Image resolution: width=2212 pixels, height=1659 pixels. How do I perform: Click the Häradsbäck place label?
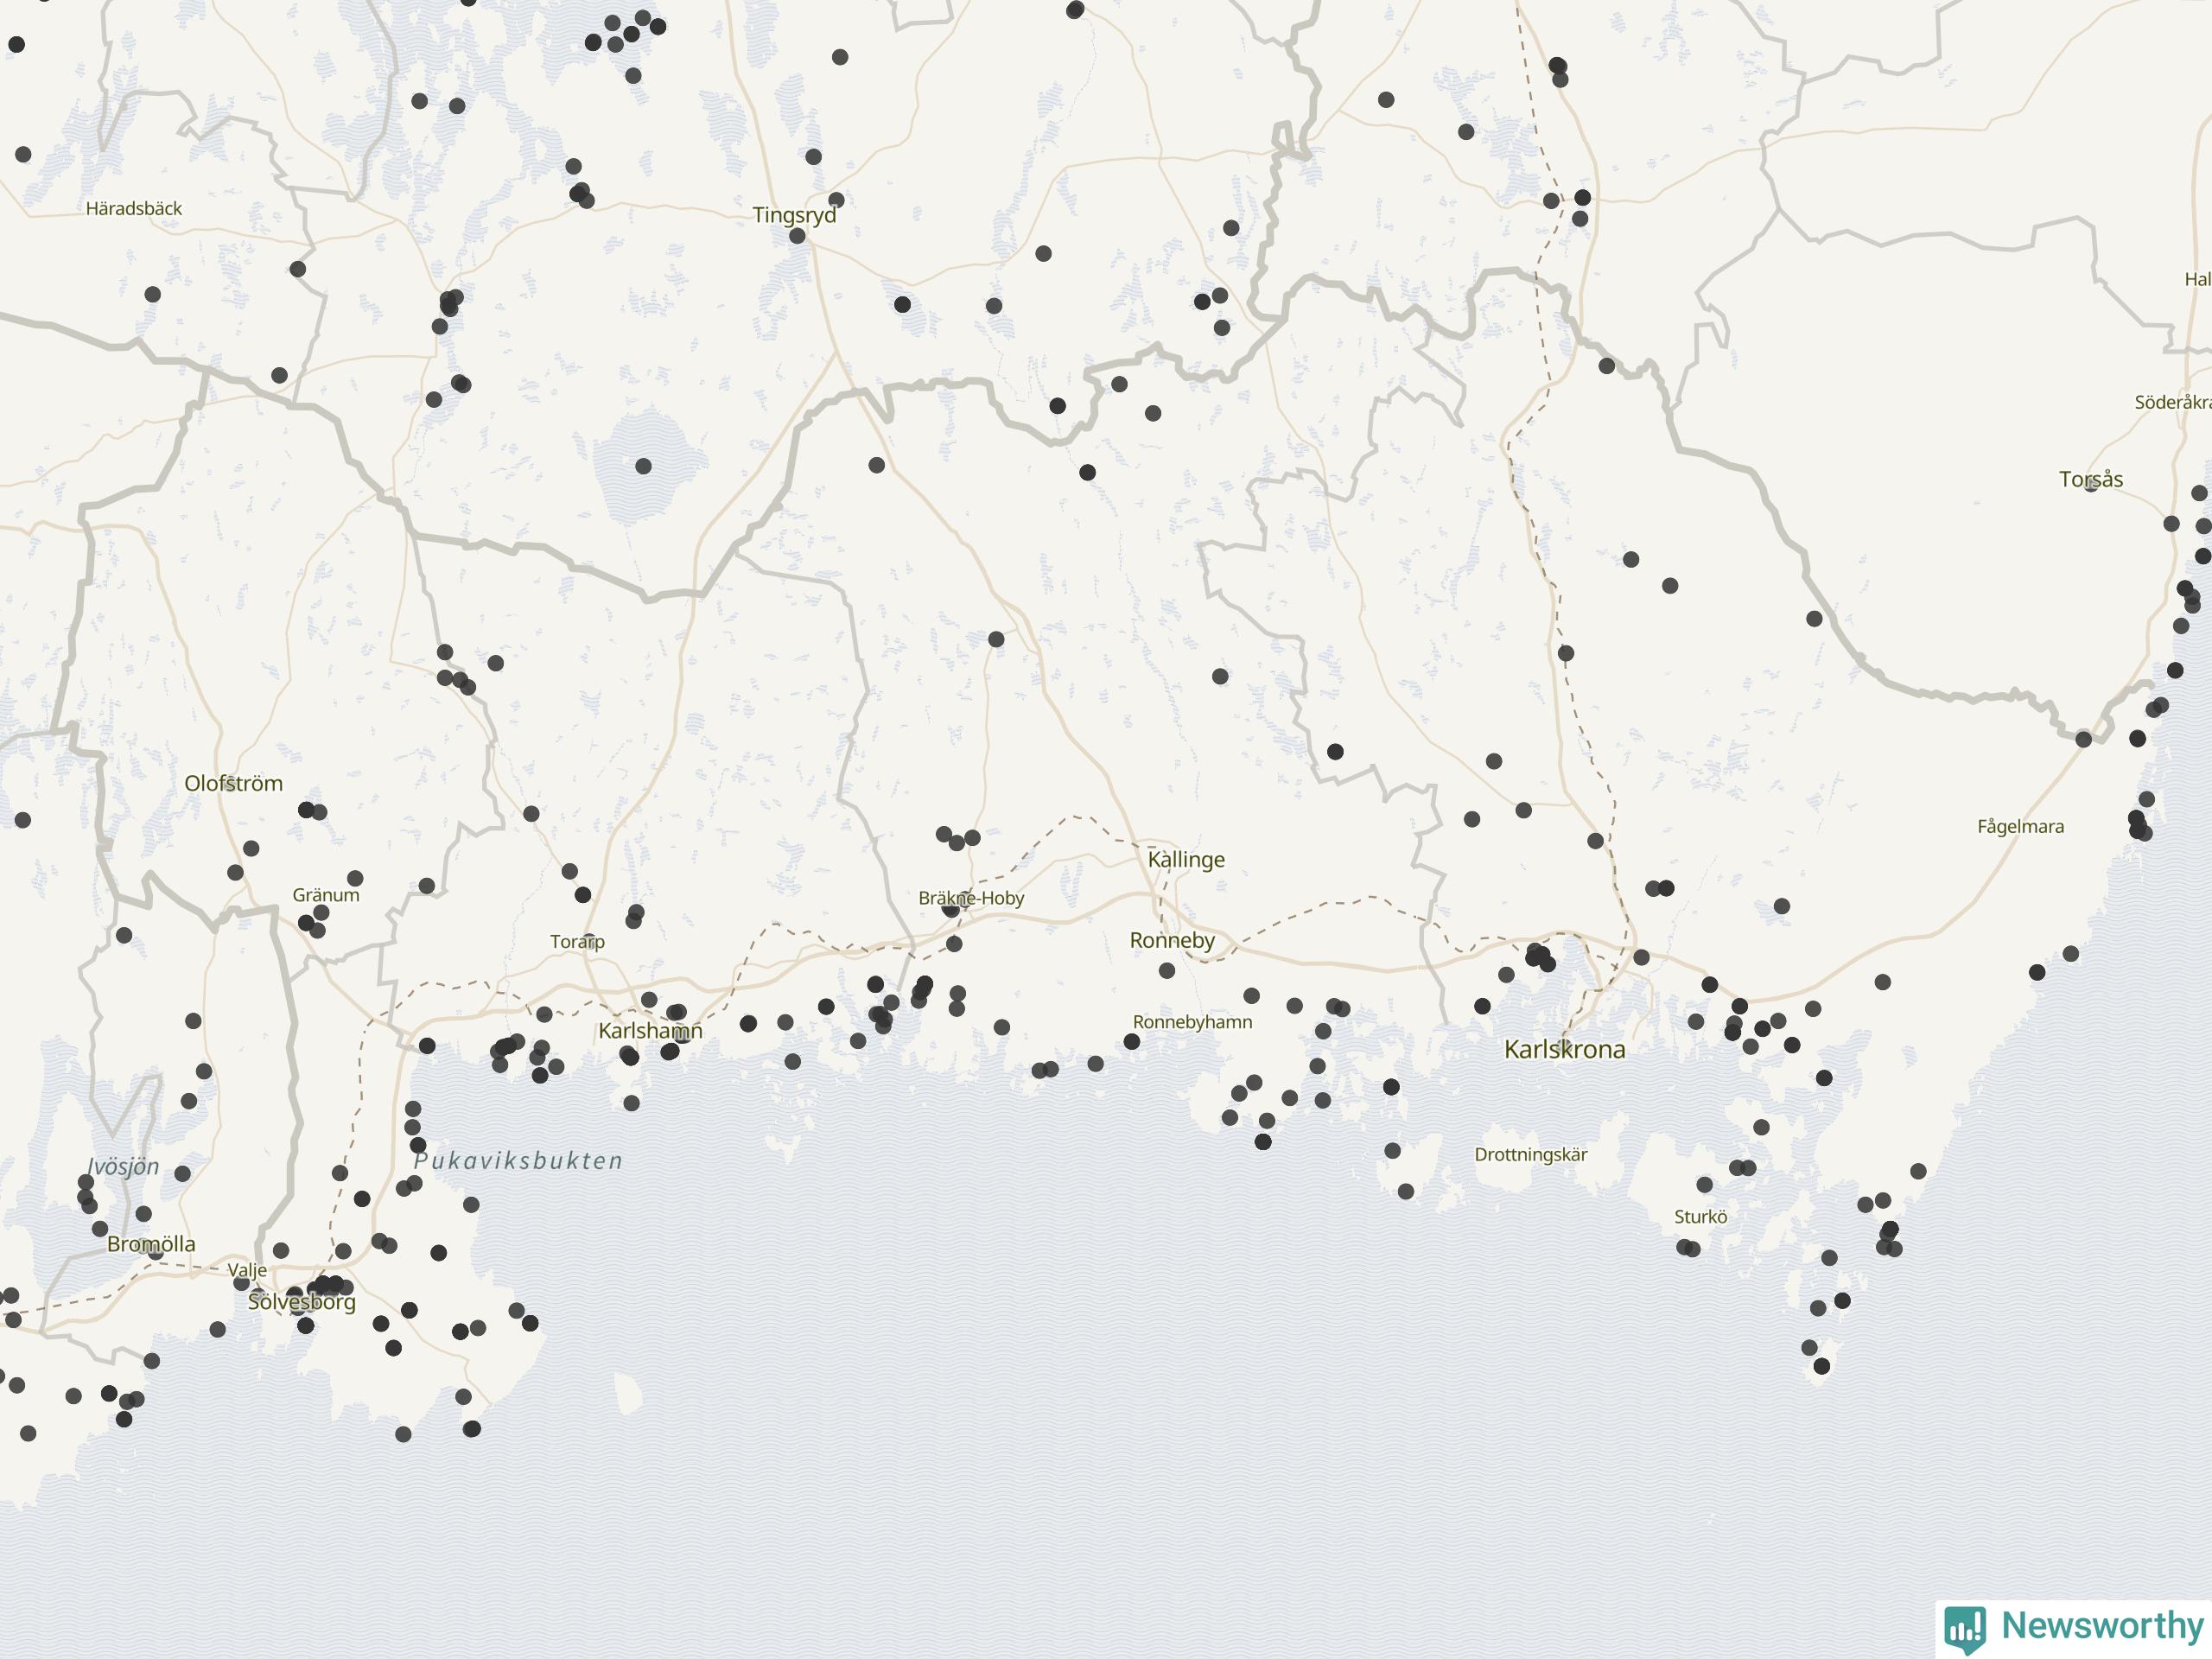coord(134,209)
